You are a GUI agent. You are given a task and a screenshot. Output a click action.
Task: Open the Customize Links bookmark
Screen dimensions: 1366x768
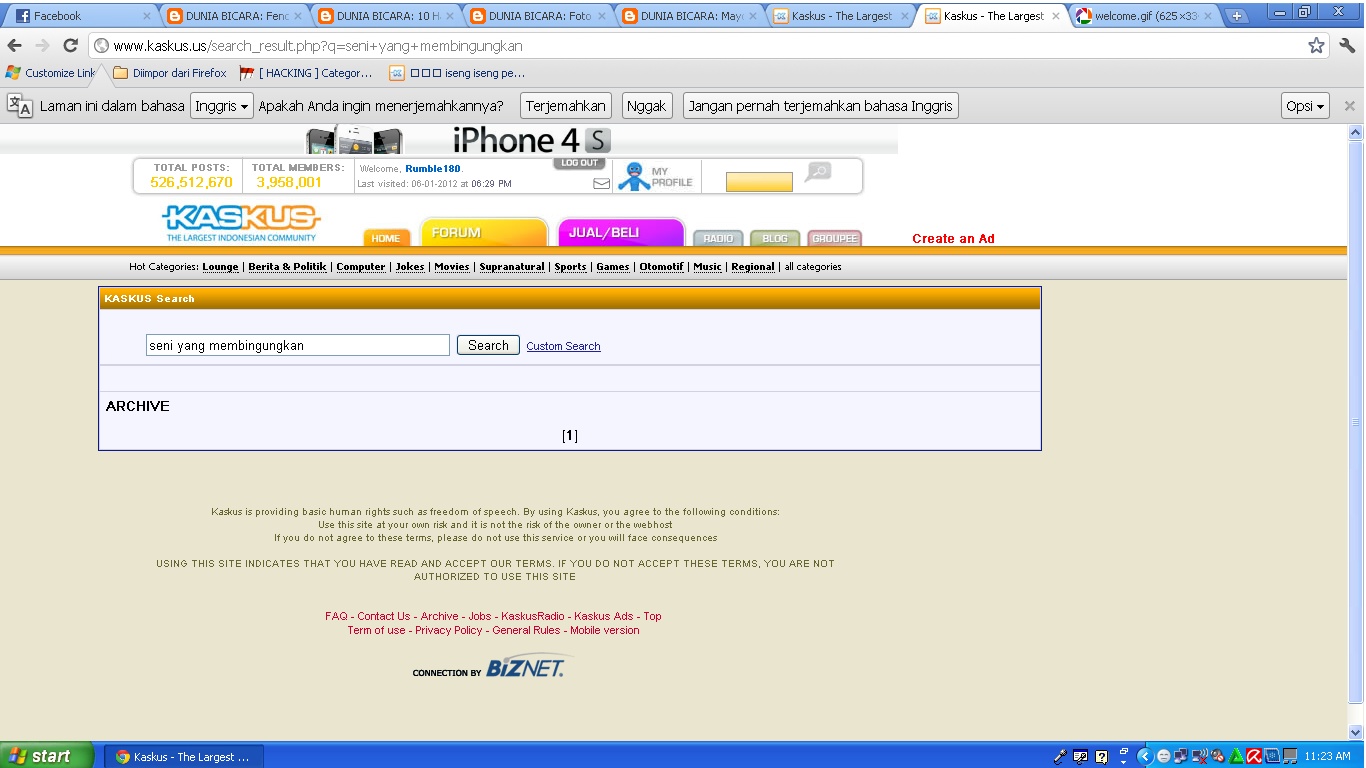pyautogui.click(x=51, y=73)
